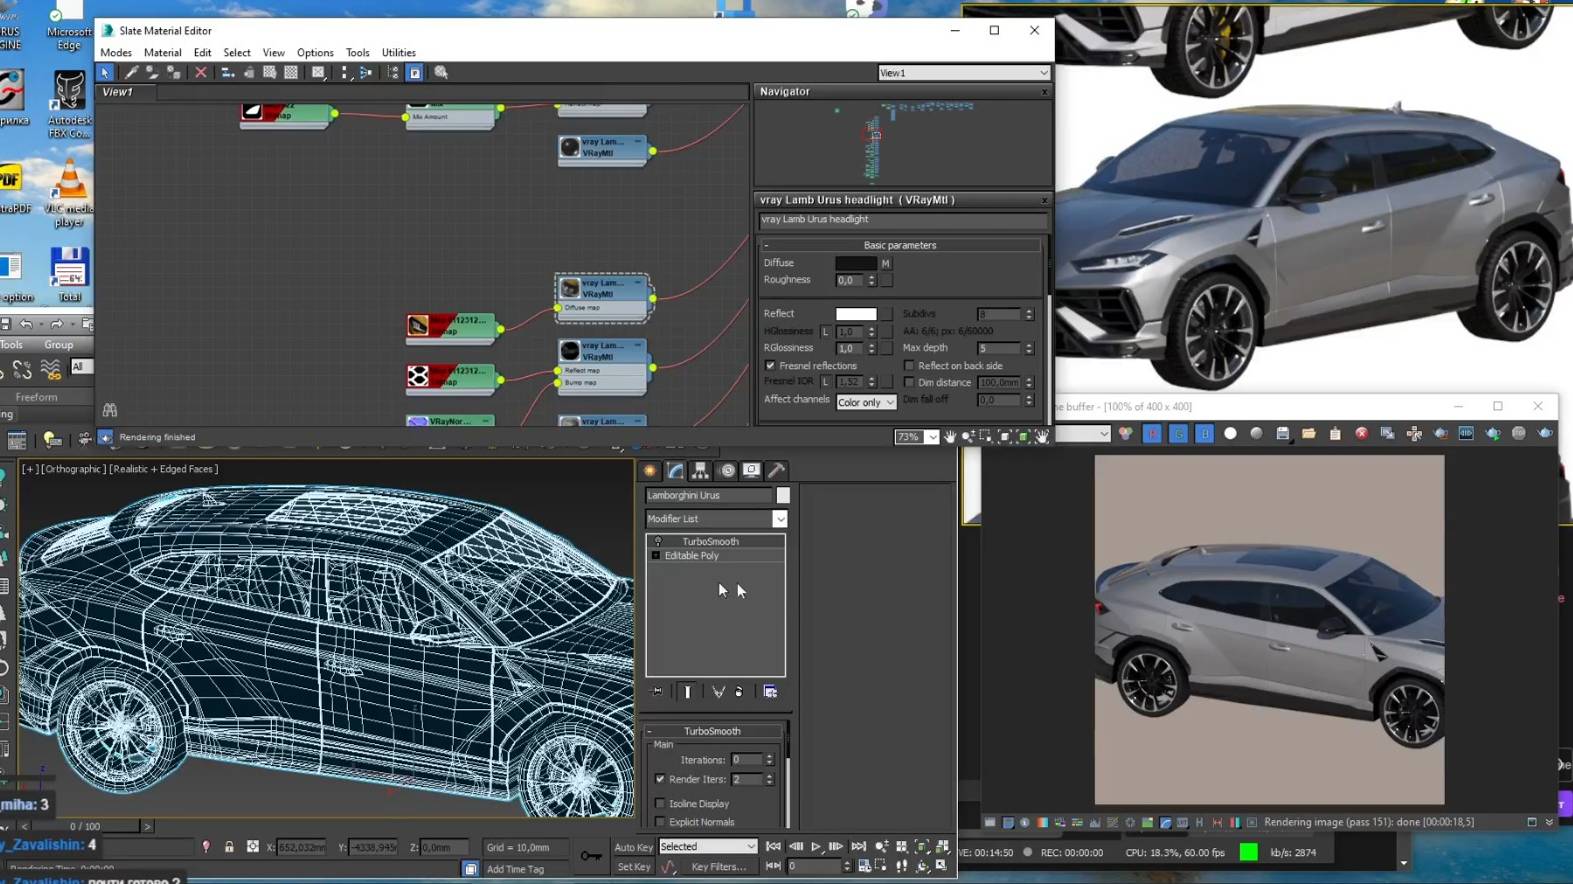Pick material from object eyedropper icon
Screen dimensions: 1573x884
pos(131,72)
